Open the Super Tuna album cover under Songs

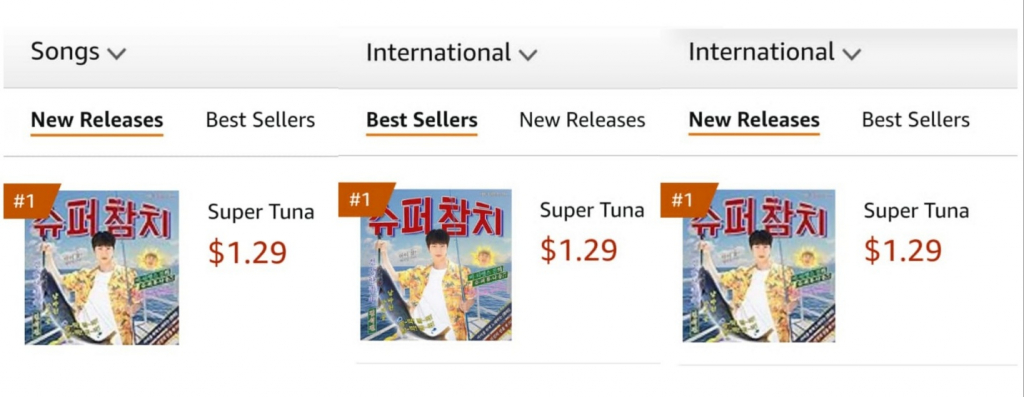pyautogui.click(x=102, y=268)
